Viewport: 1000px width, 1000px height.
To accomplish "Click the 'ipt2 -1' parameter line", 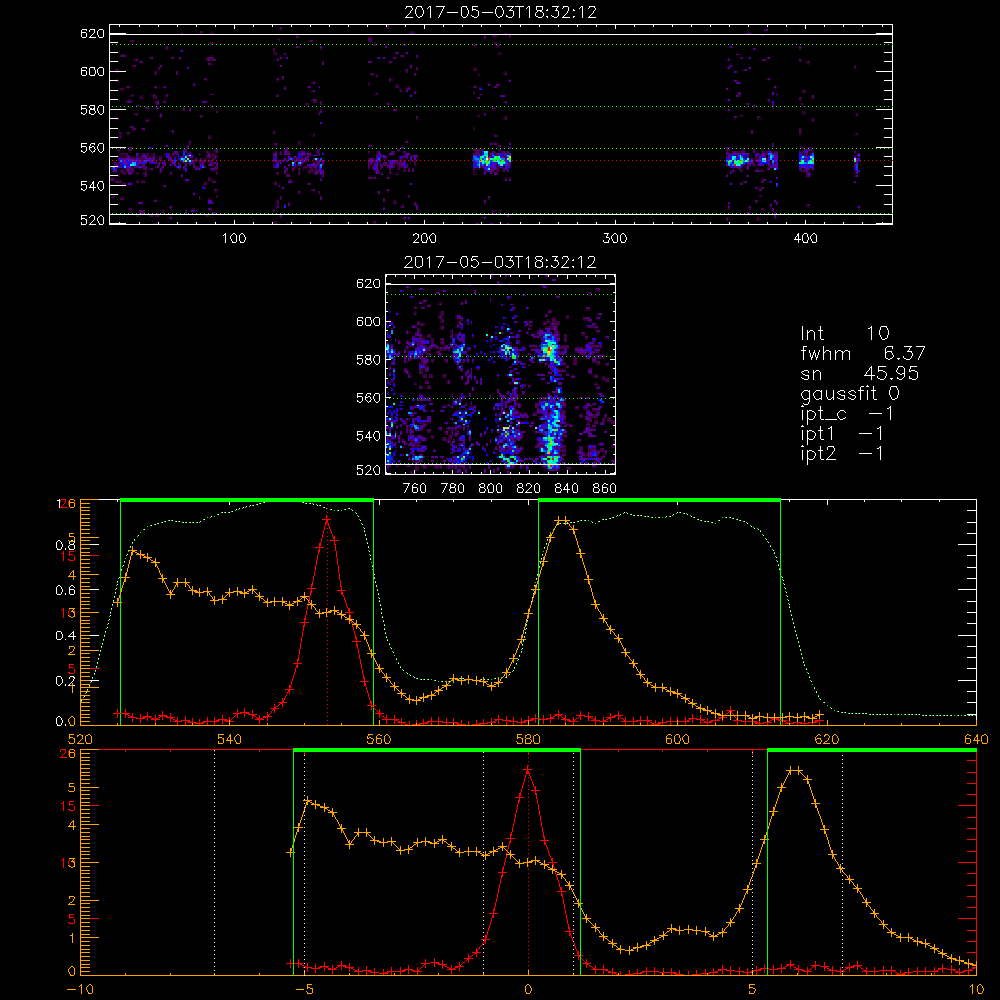I will coord(842,453).
